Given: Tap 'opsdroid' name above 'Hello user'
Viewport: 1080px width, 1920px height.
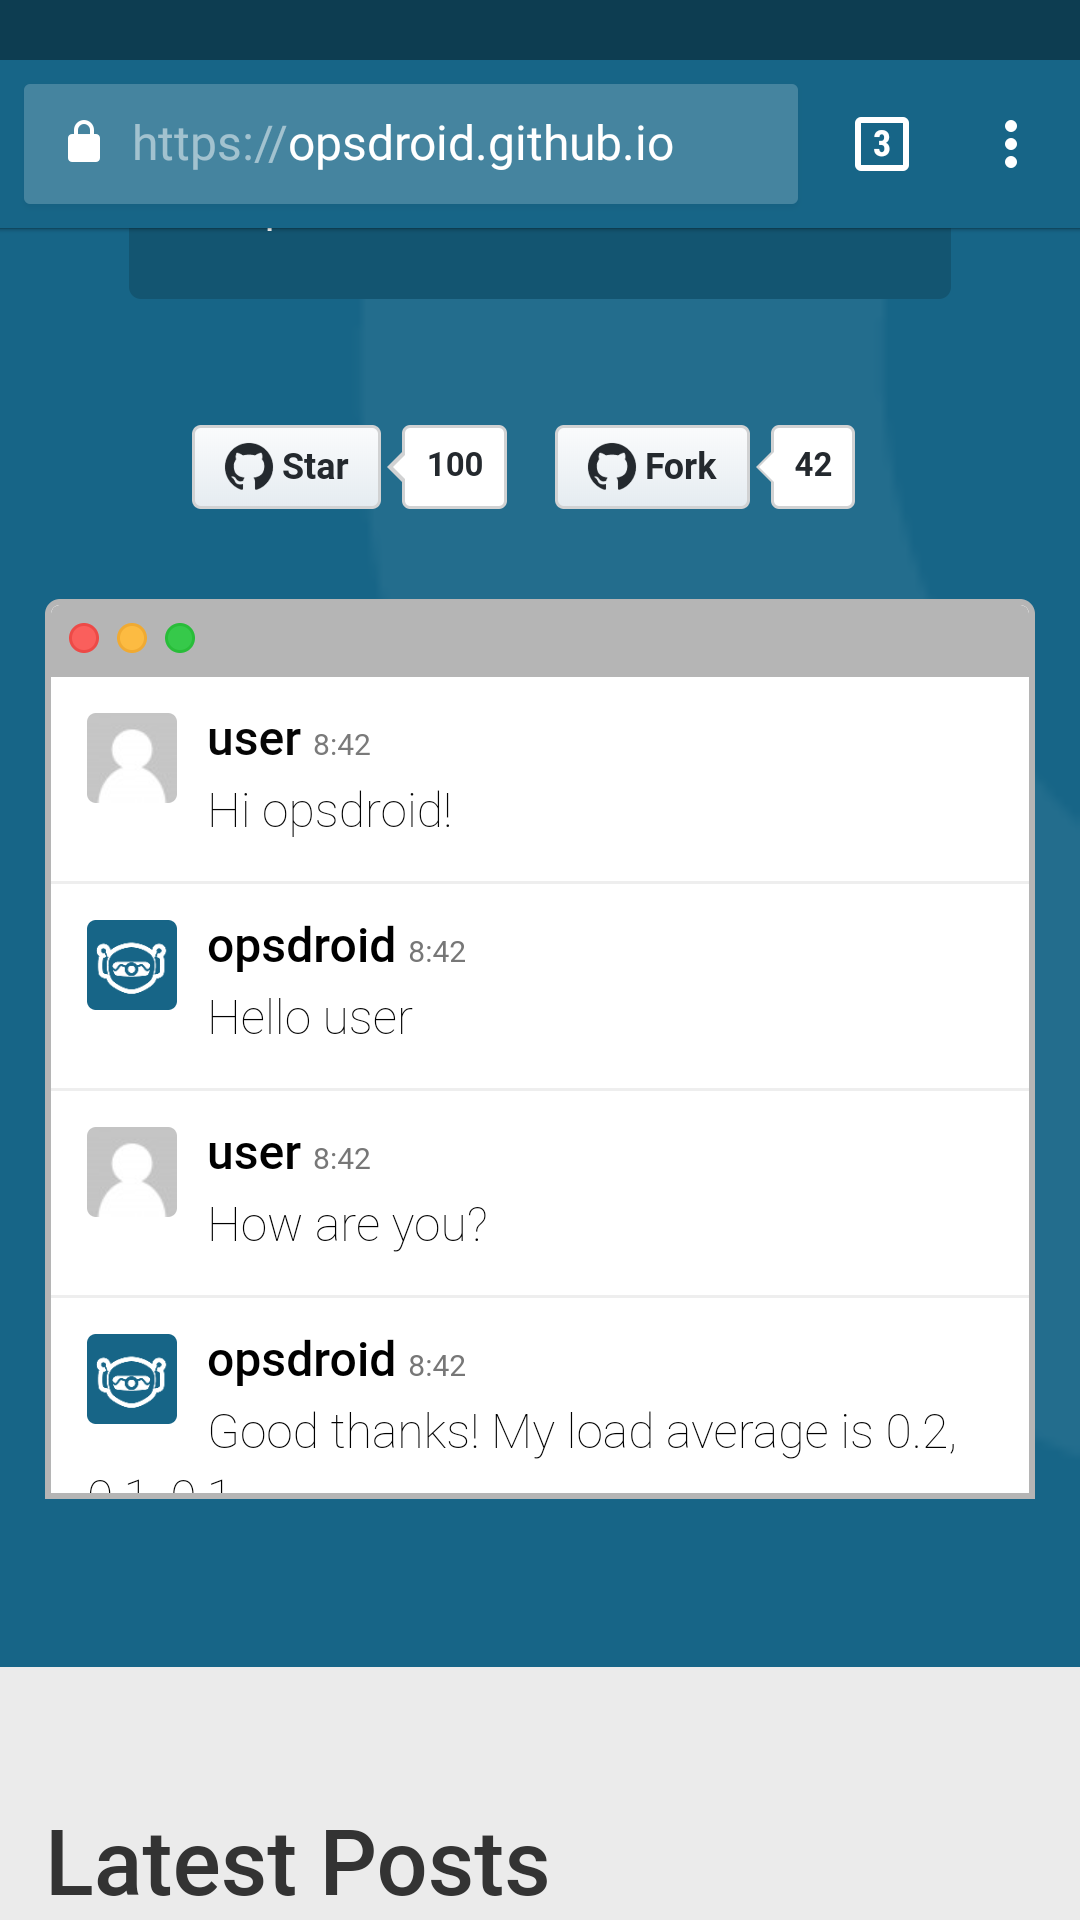Looking at the screenshot, I should [x=301, y=947].
